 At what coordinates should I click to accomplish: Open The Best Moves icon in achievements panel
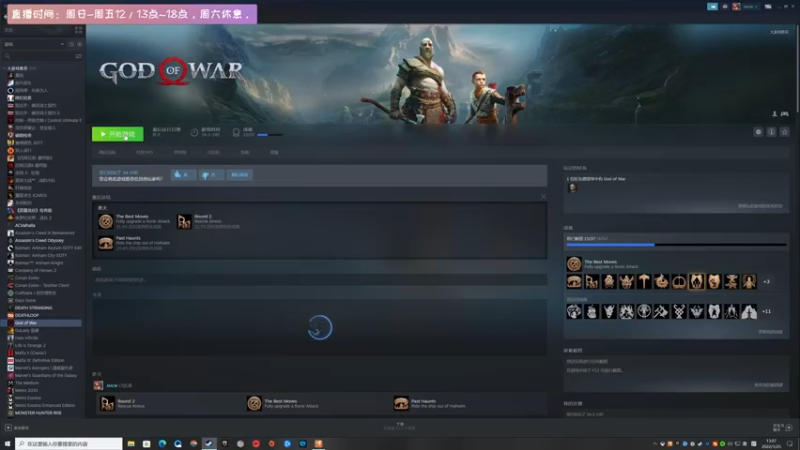tap(574, 264)
